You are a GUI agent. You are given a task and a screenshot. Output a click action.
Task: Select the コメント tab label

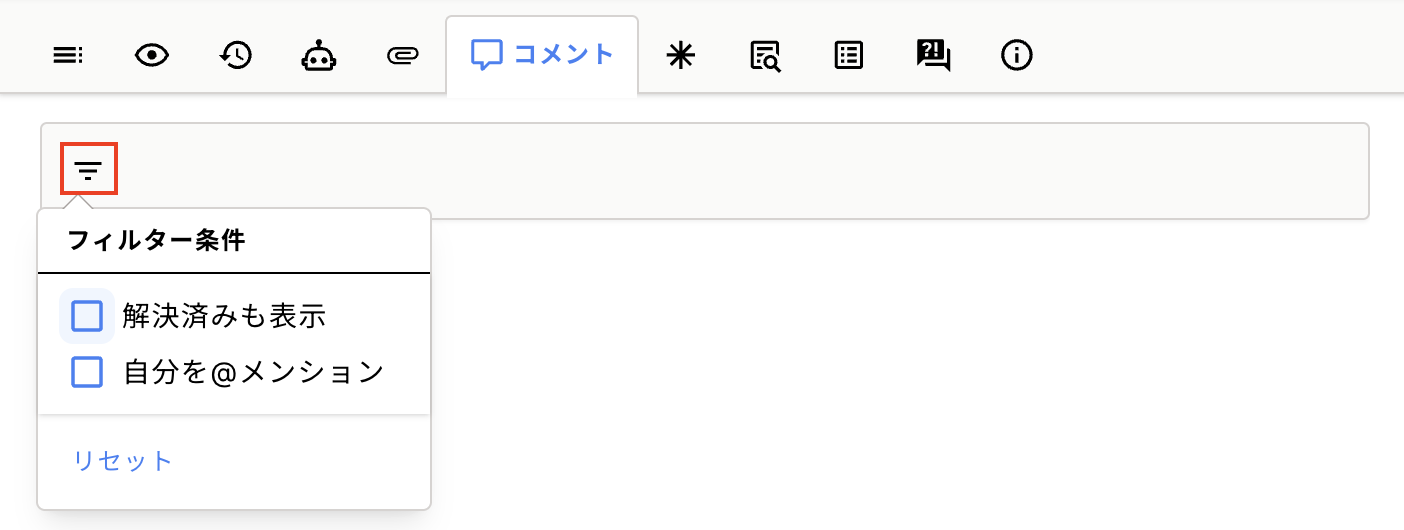coord(563,55)
